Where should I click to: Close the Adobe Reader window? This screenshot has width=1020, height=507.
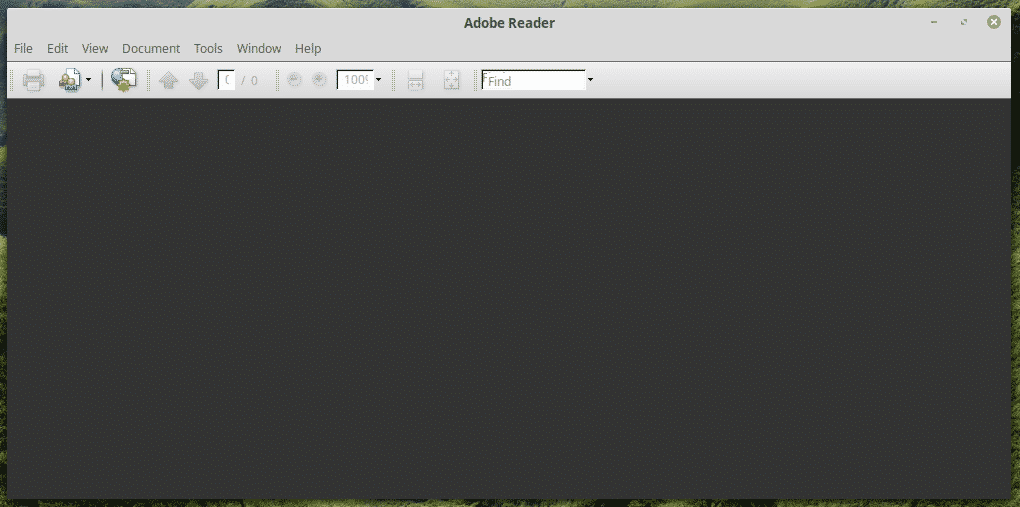tap(994, 22)
